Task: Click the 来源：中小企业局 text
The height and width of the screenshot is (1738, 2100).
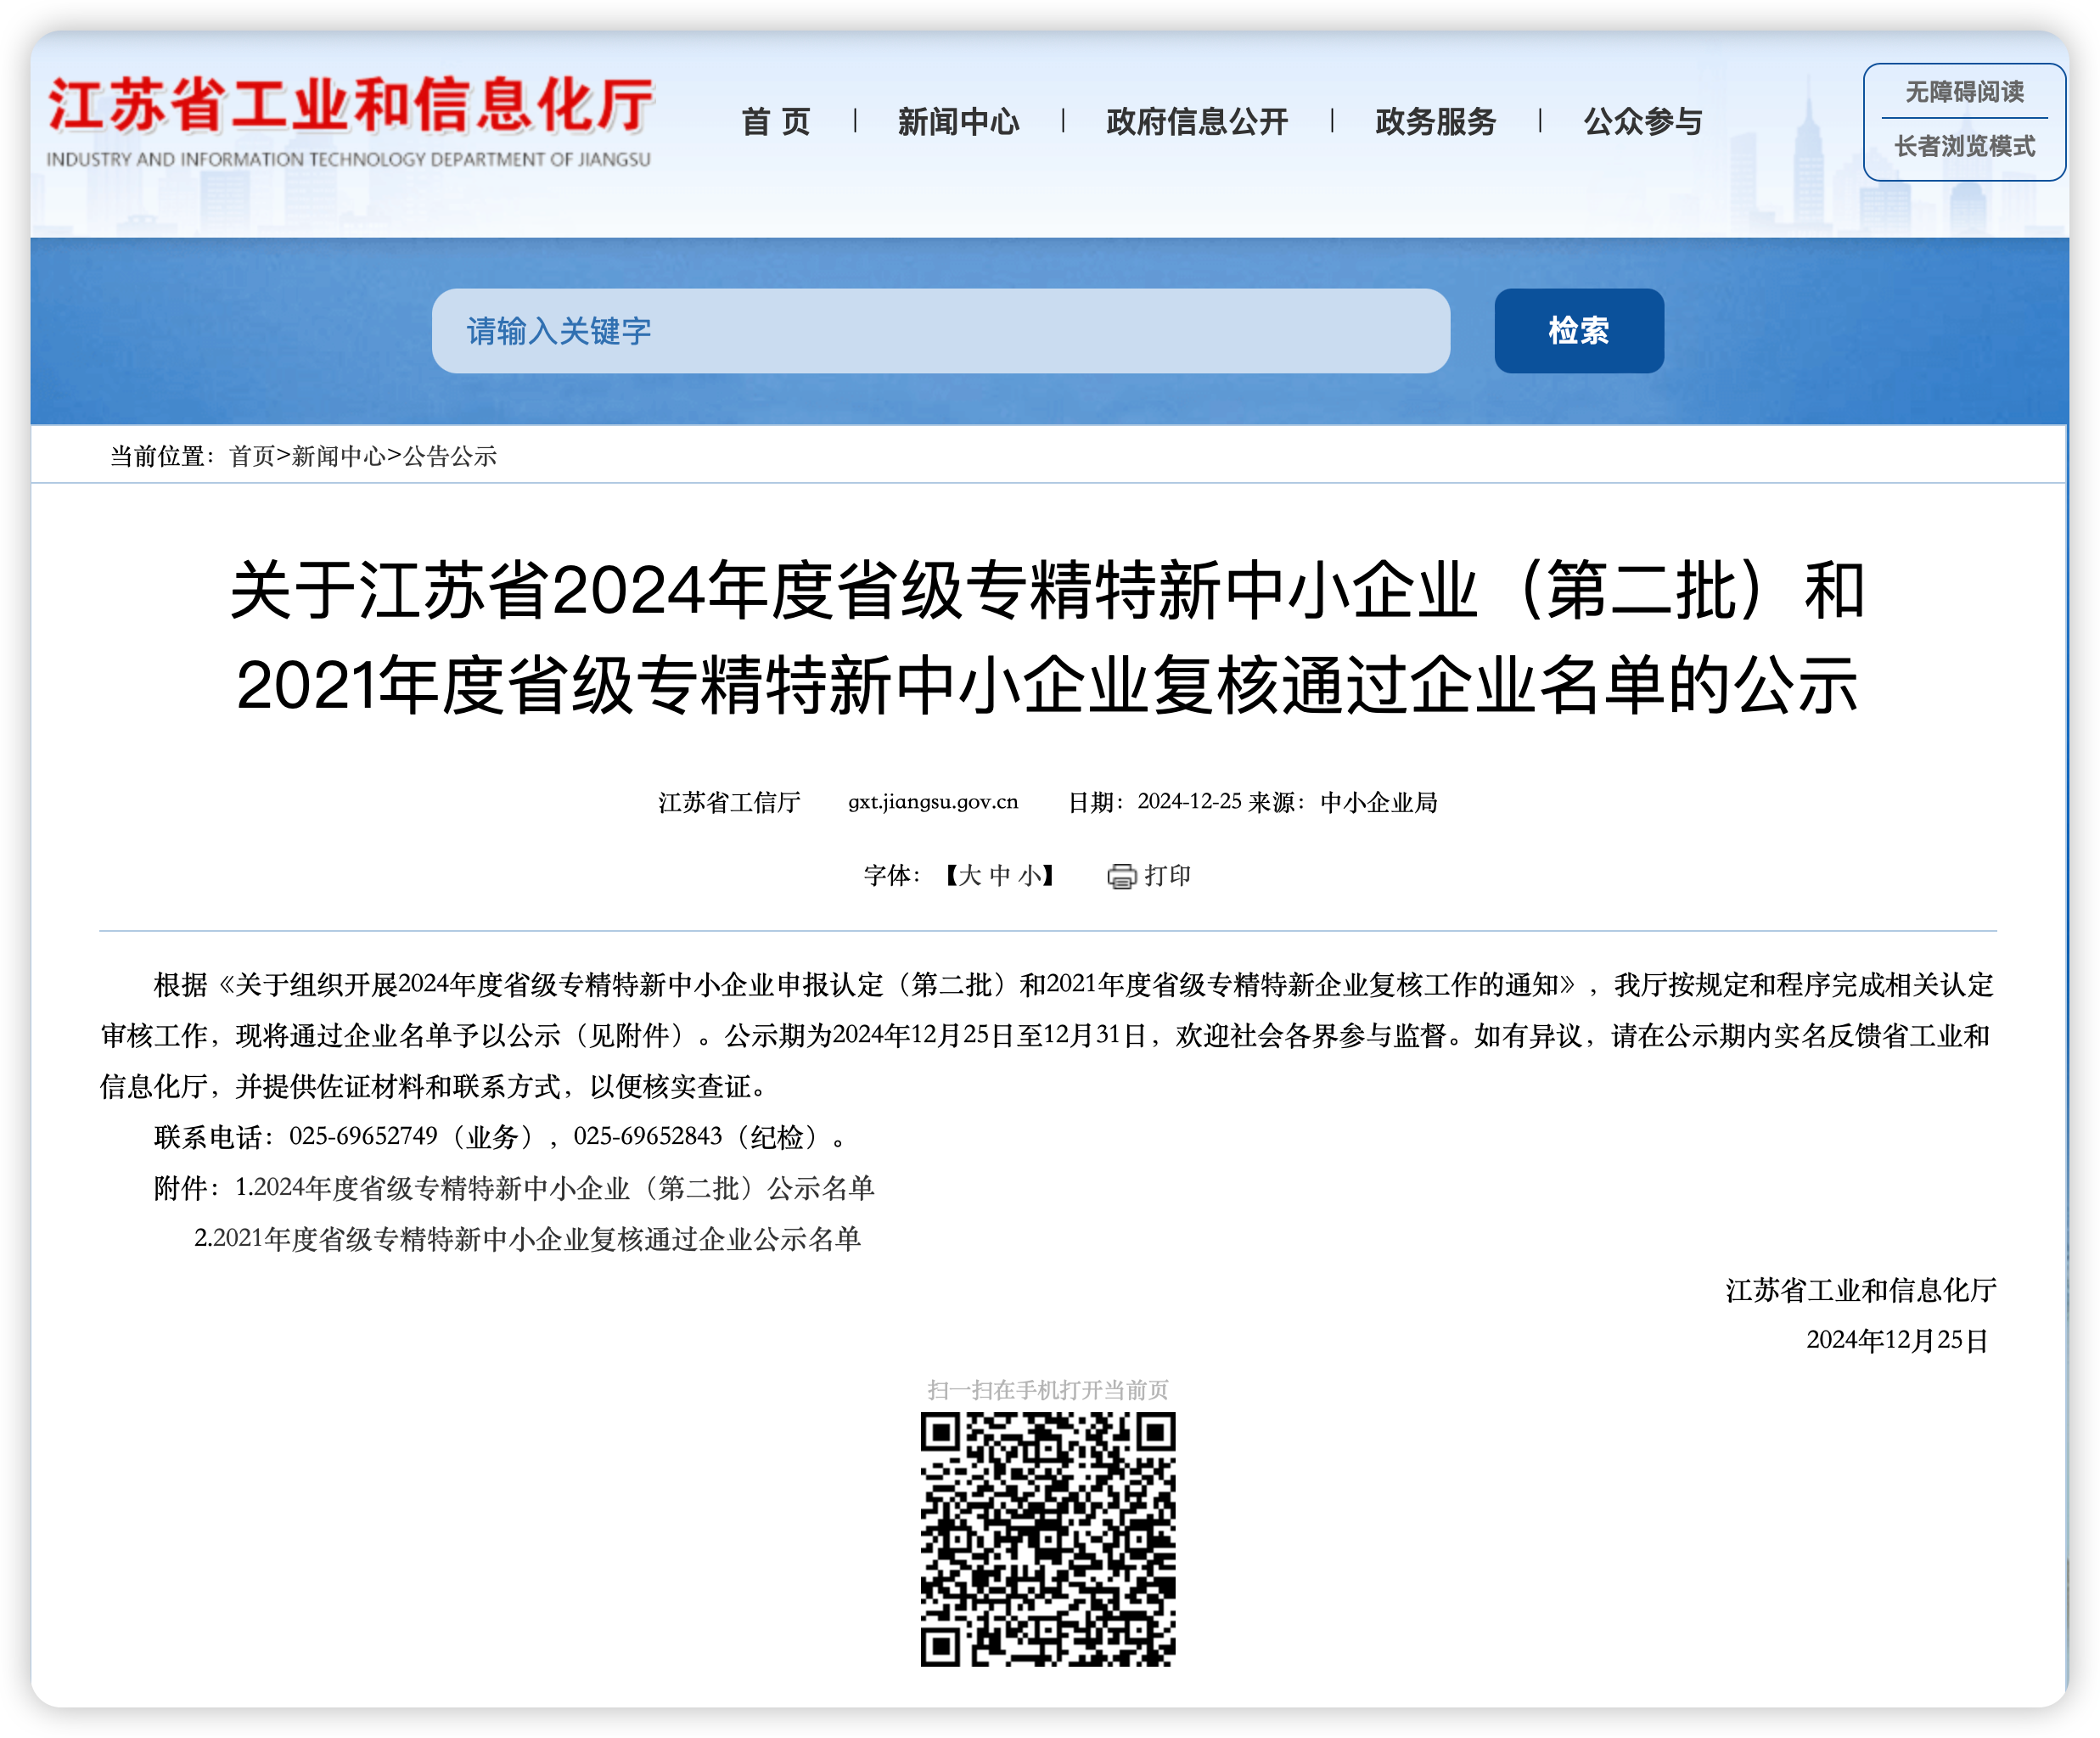Action: [x=1342, y=802]
